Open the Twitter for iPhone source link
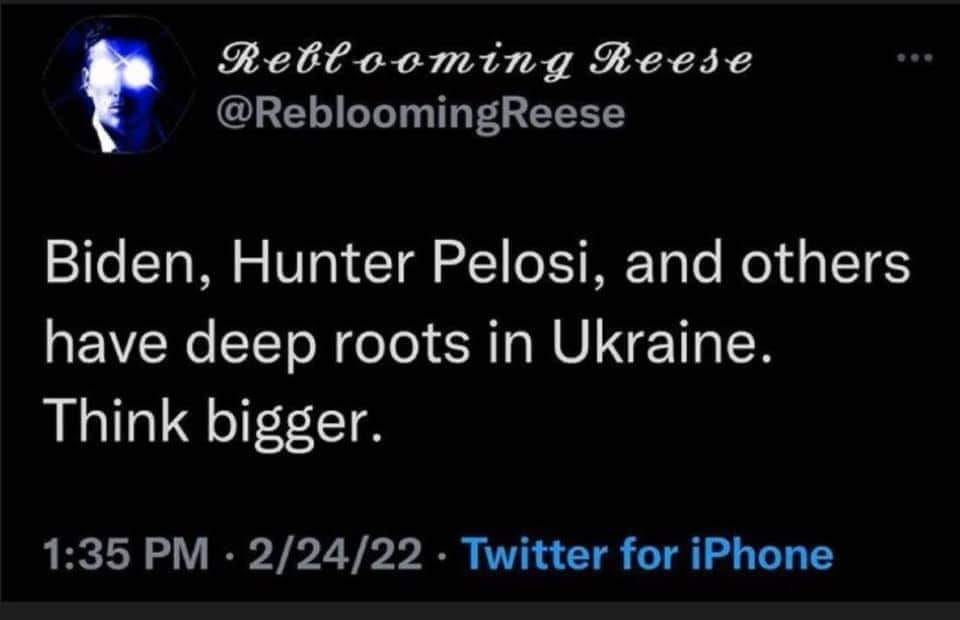960x620 pixels. click(x=649, y=553)
